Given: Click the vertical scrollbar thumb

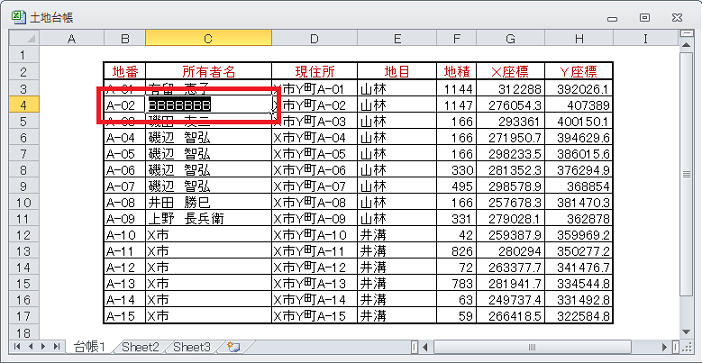Looking at the screenshot, I should click(x=685, y=174).
